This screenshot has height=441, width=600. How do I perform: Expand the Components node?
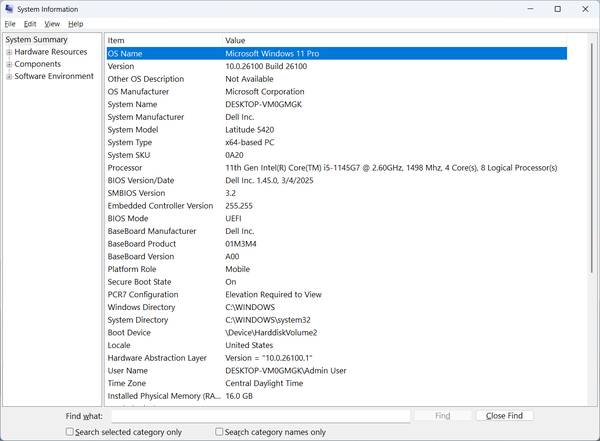[x=9, y=64]
